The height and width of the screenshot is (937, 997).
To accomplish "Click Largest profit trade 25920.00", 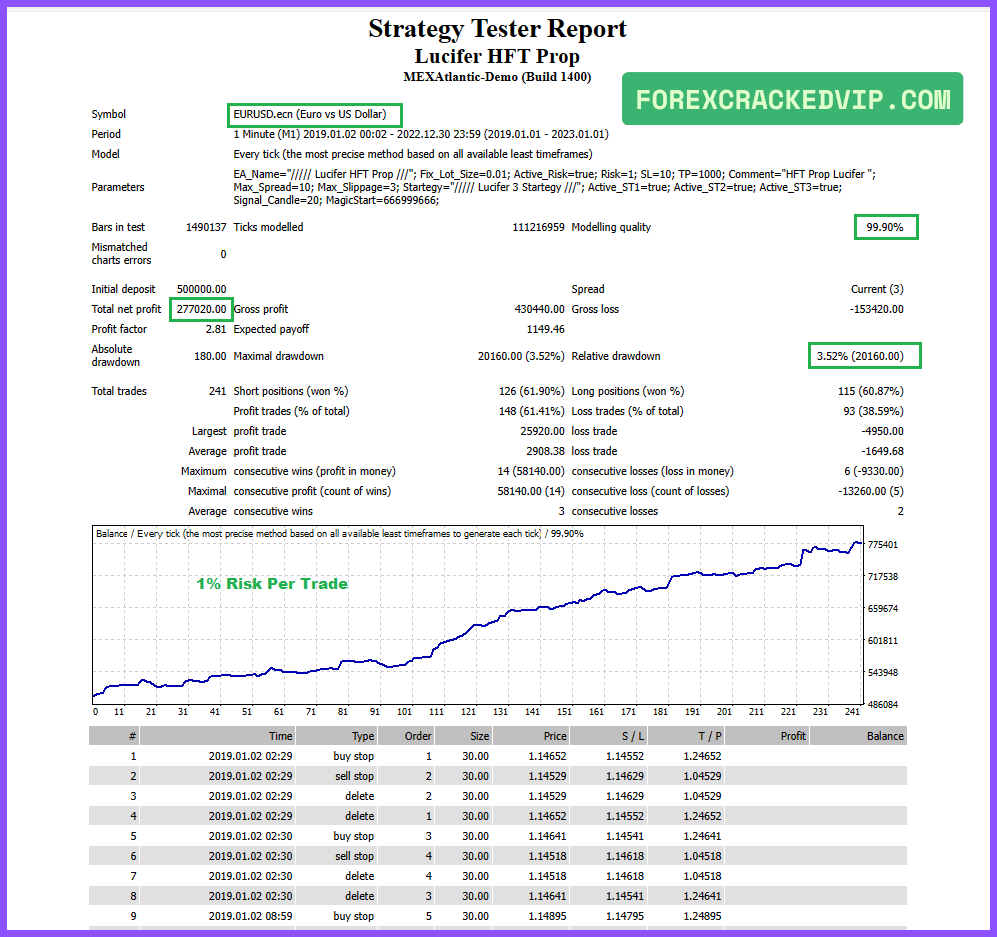I will [542, 431].
